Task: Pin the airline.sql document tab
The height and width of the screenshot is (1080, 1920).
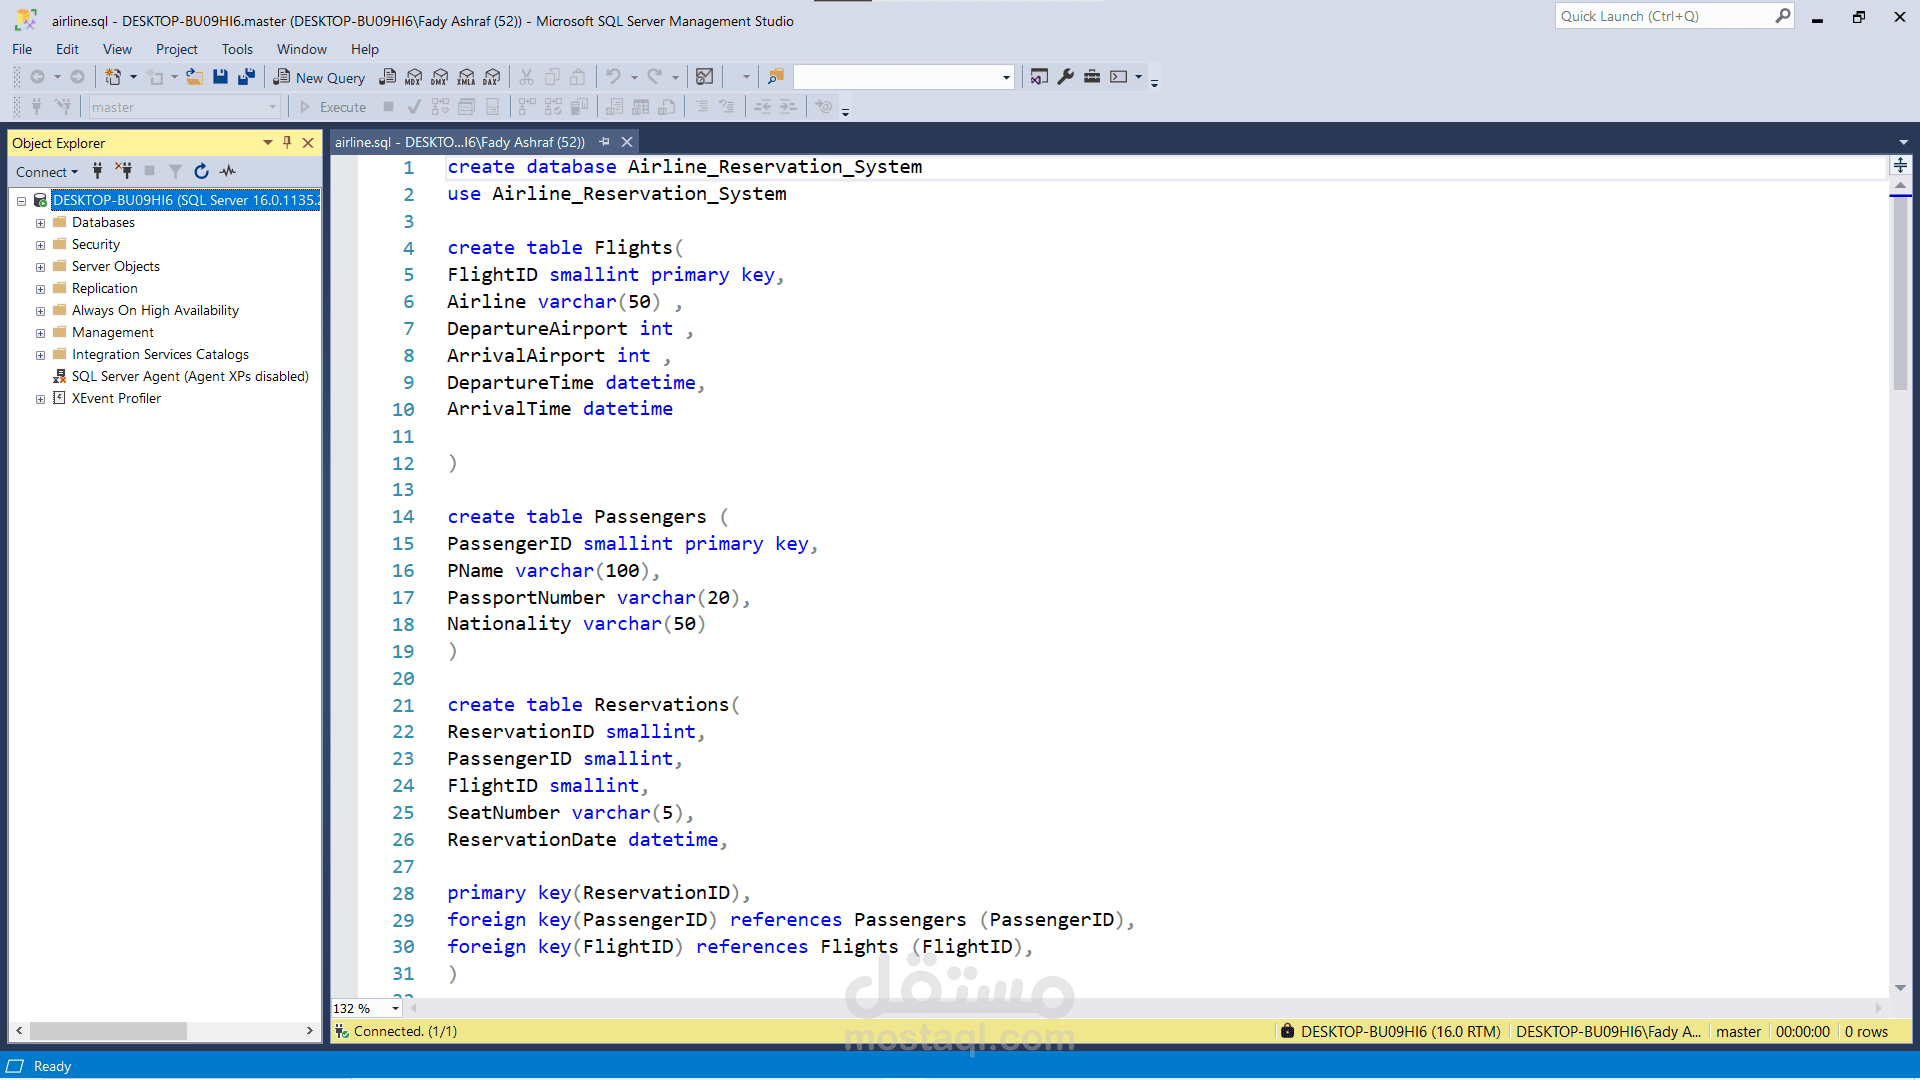Action: pyautogui.click(x=604, y=142)
